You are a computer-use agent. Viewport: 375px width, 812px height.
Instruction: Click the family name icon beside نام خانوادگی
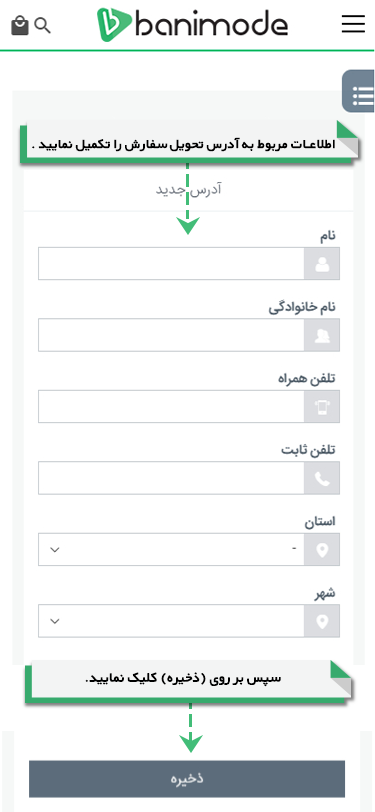click(322, 335)
